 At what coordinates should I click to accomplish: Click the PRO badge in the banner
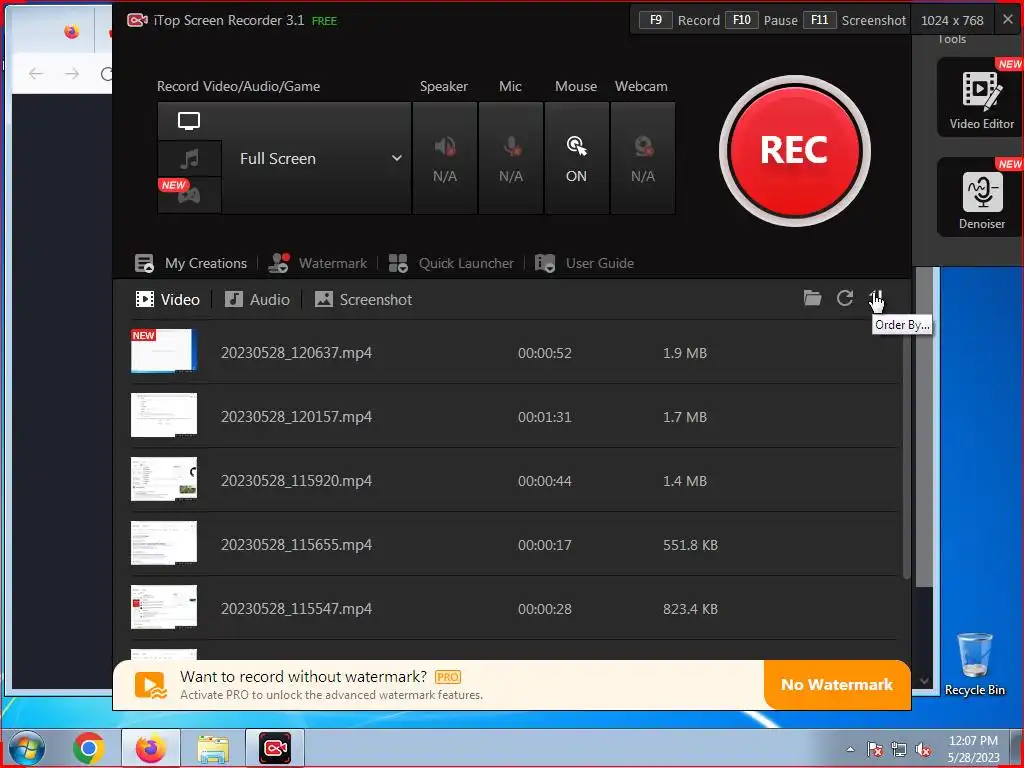click(448, 677)
